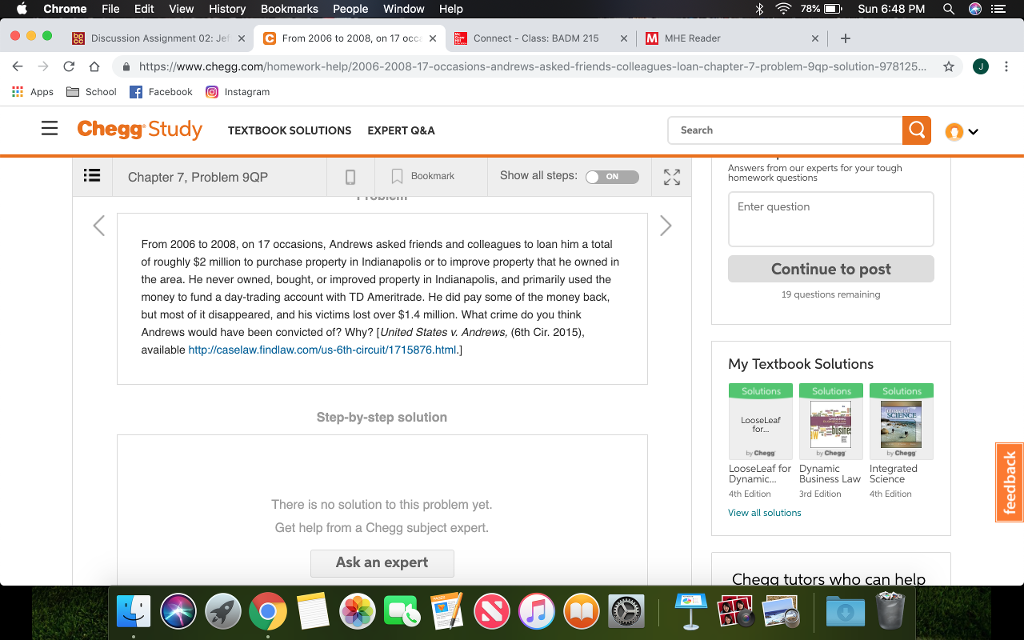Image resolution: width=1024 pixels, height=640 pixels.
Task: Turn off the Show all steps toggle
Action: (611, 176)
